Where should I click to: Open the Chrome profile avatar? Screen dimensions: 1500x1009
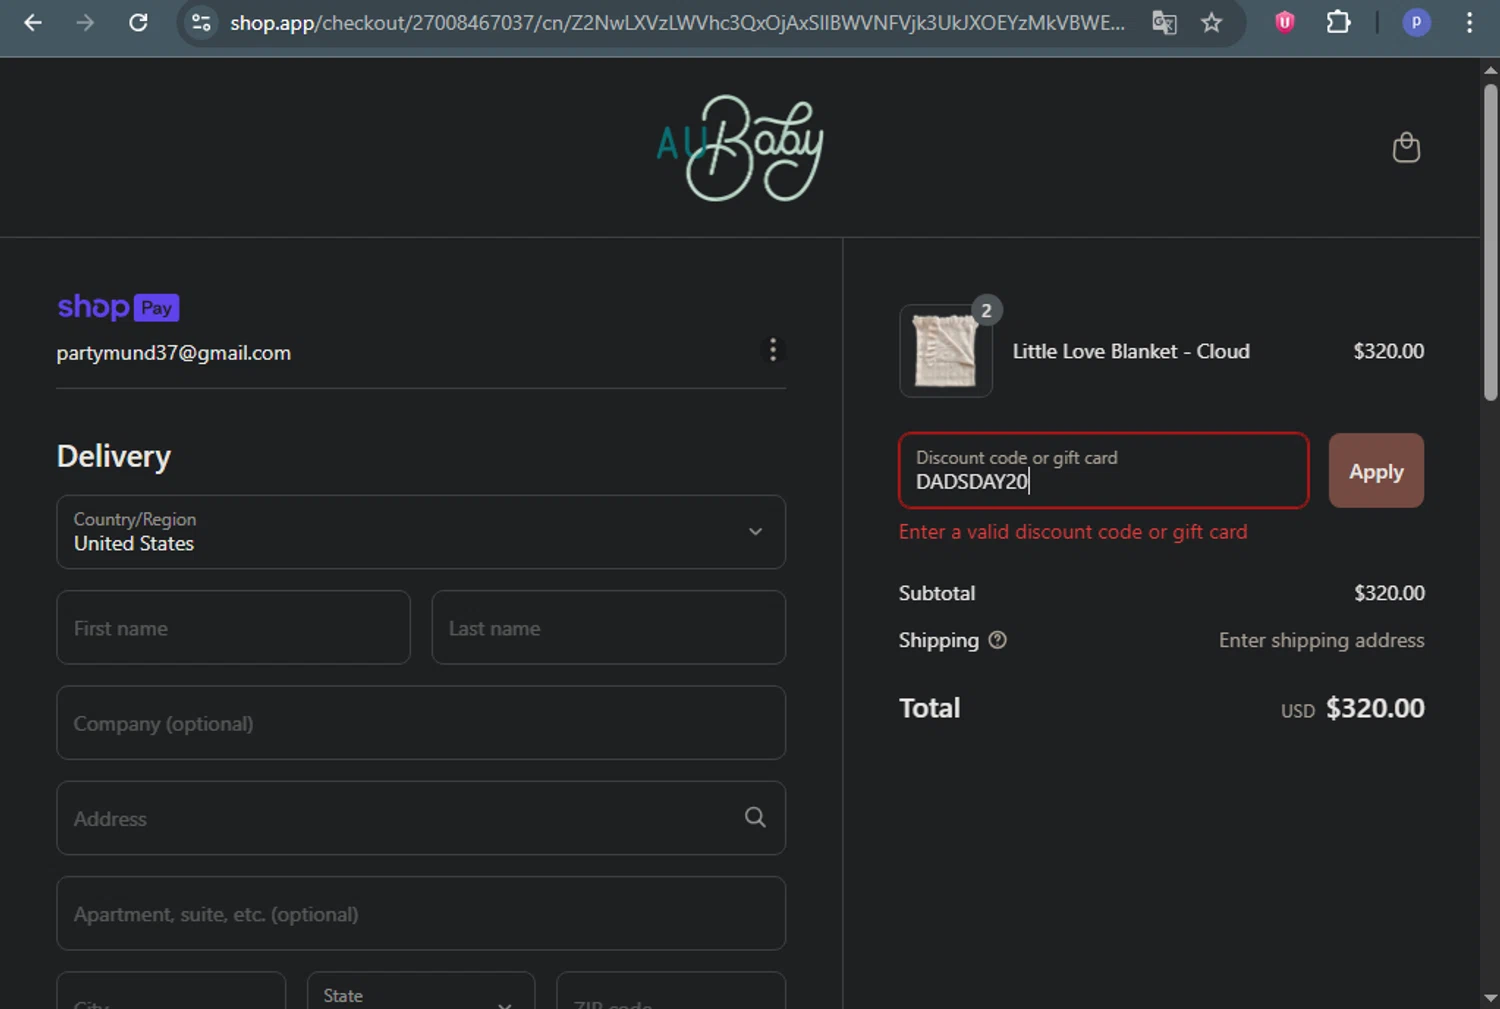[x=1416, y=22]
